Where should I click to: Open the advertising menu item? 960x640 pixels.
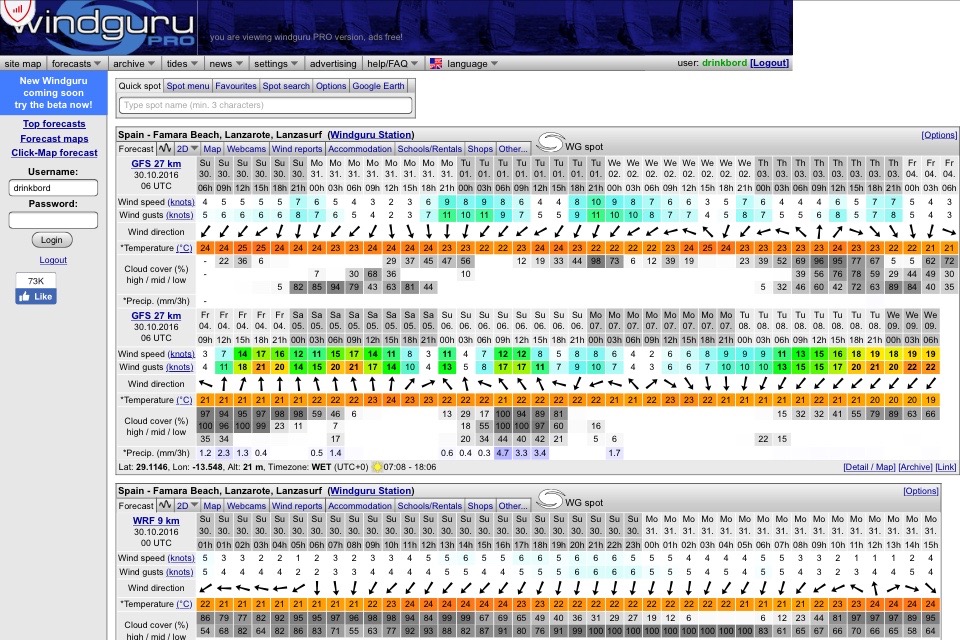[332, 64]
